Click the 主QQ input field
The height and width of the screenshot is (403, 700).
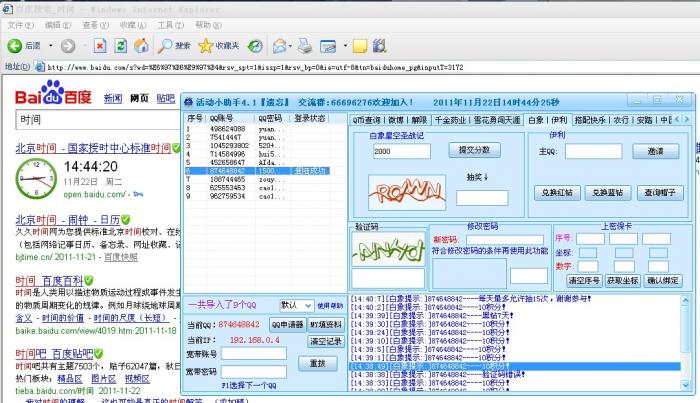click(x=593, y=151)
